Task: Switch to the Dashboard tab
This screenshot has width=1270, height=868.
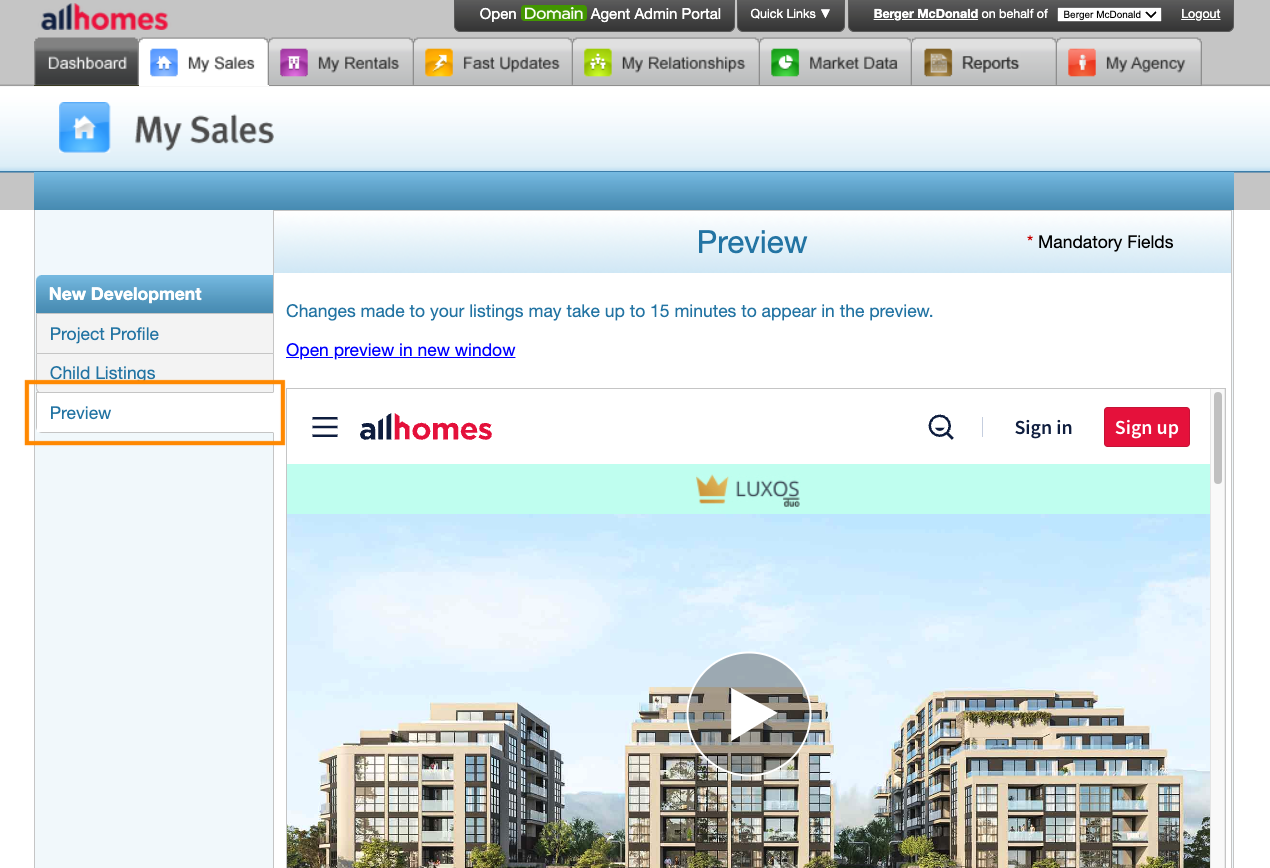Action: (x=87, y=63)
